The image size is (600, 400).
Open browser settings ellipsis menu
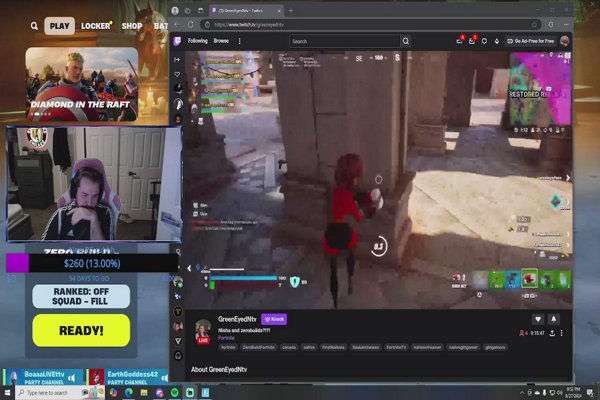(566, 24)
